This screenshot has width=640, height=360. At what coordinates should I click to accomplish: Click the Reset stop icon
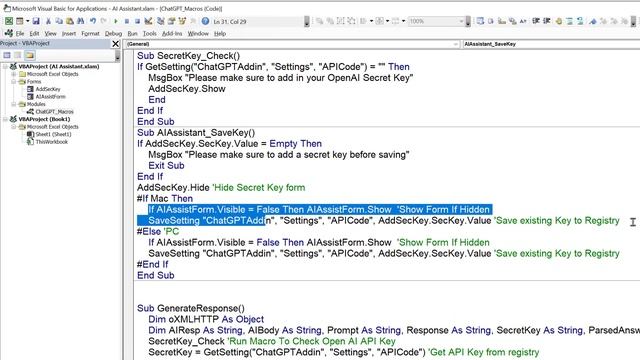pos(138,21)
